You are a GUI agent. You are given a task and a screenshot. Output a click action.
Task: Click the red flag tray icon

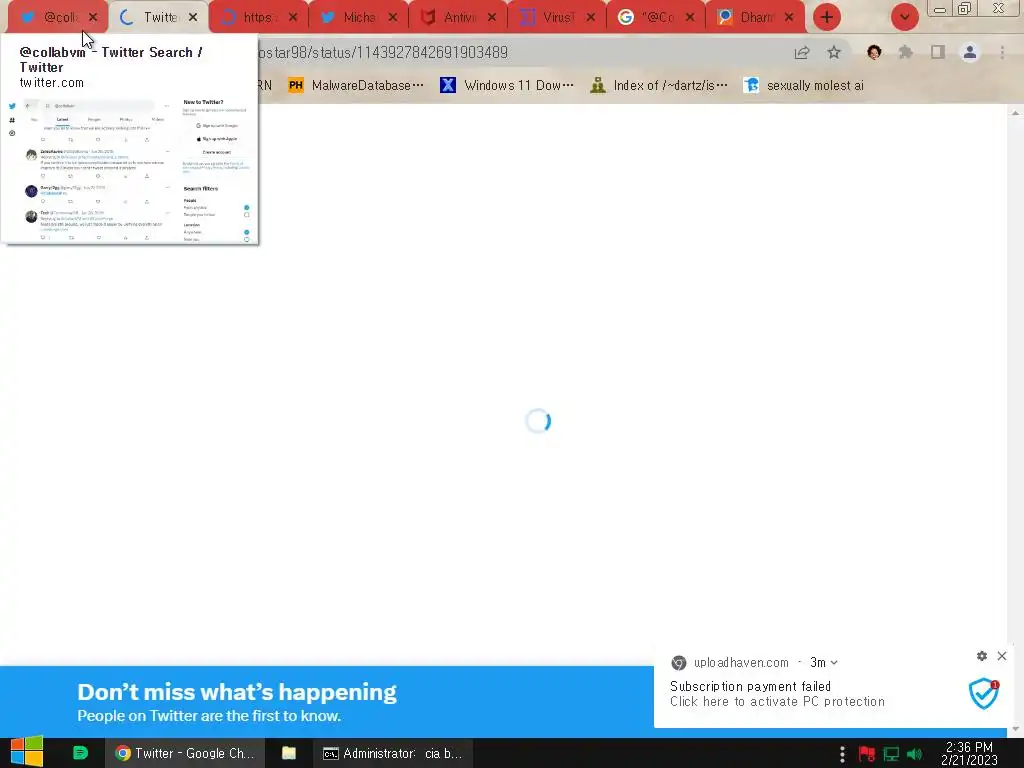click(867, 754)
